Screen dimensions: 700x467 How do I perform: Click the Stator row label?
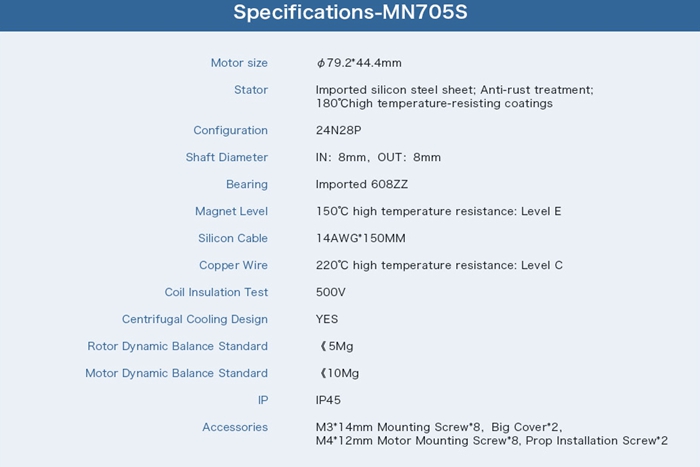coord(250,90)
